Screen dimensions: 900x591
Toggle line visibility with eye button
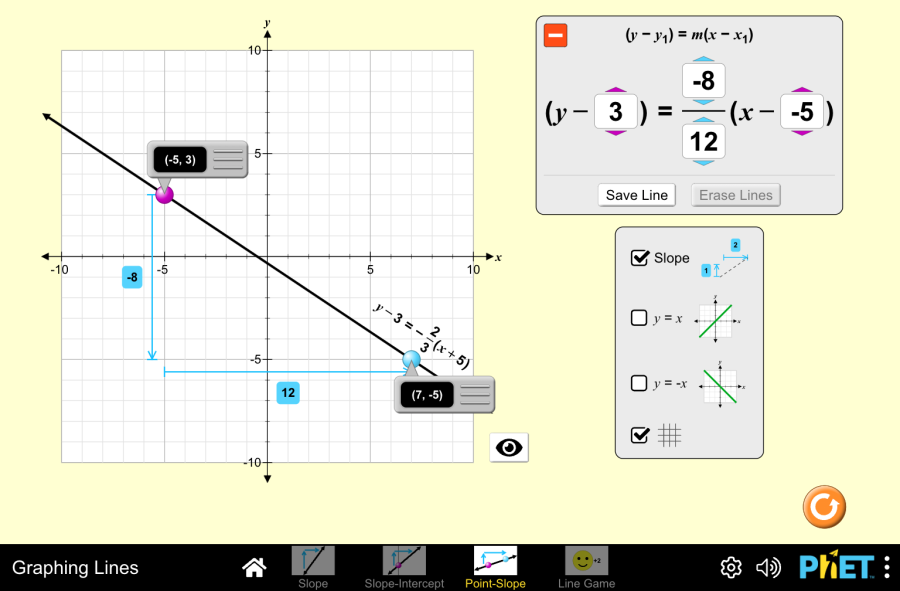tap(509, 447)
